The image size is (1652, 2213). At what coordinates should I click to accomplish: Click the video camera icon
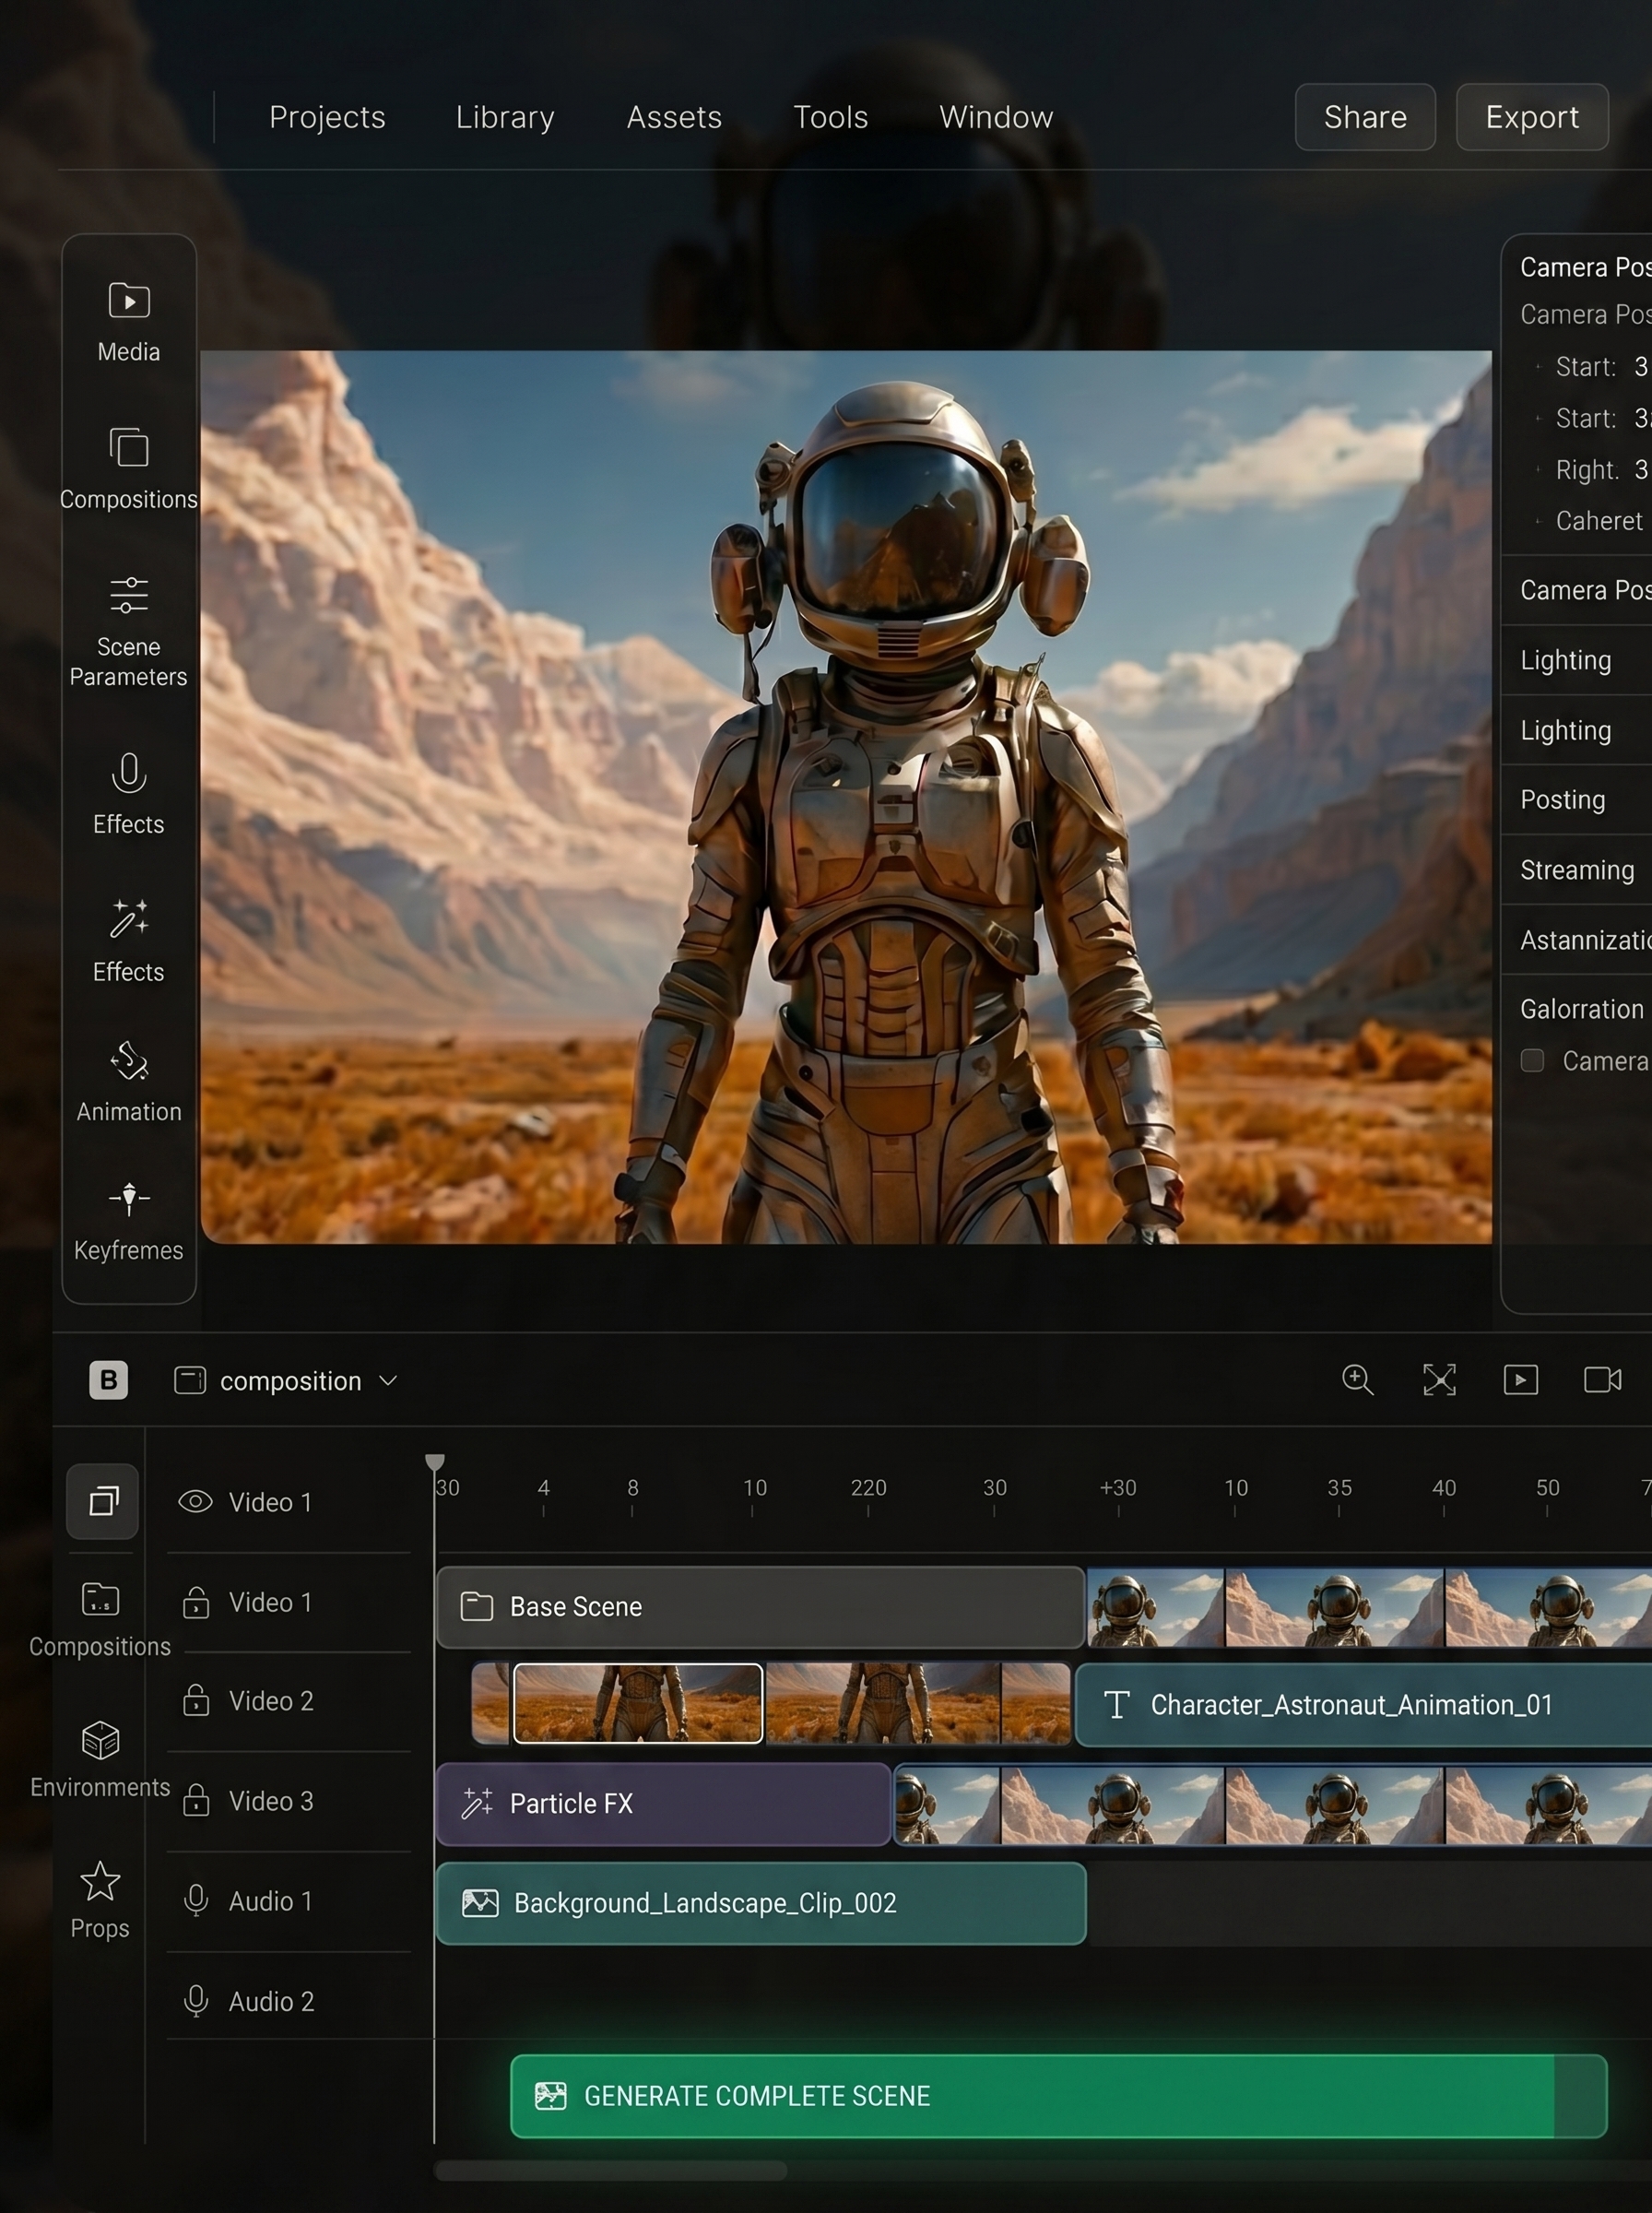[x=1602, y=1380]
